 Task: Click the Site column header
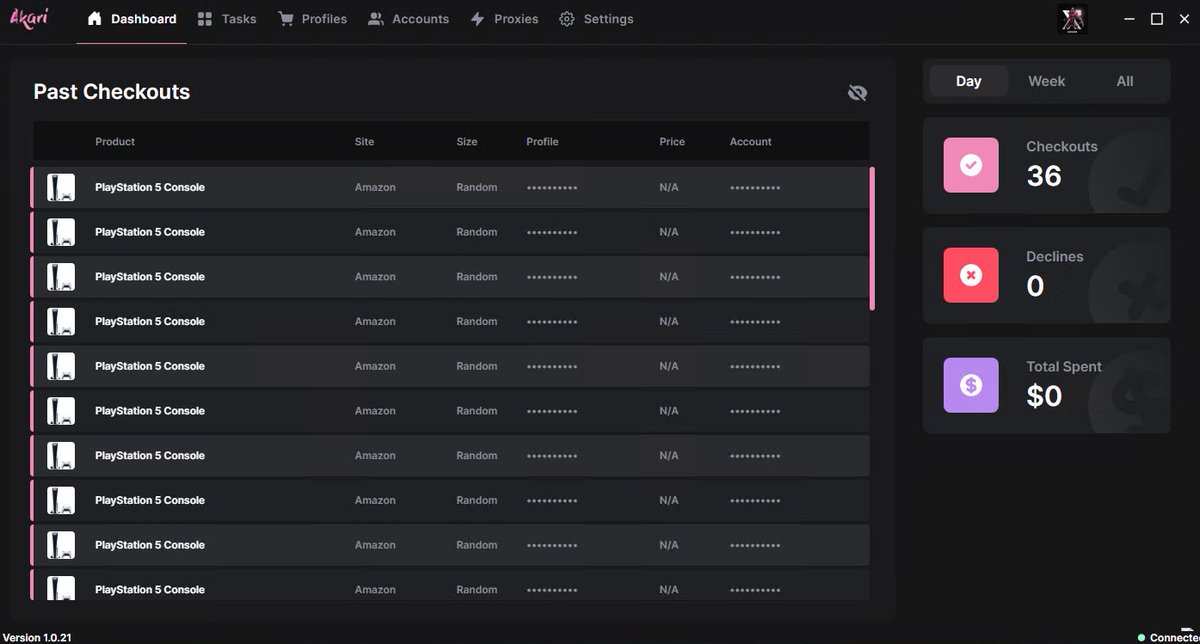coord(364,142)
